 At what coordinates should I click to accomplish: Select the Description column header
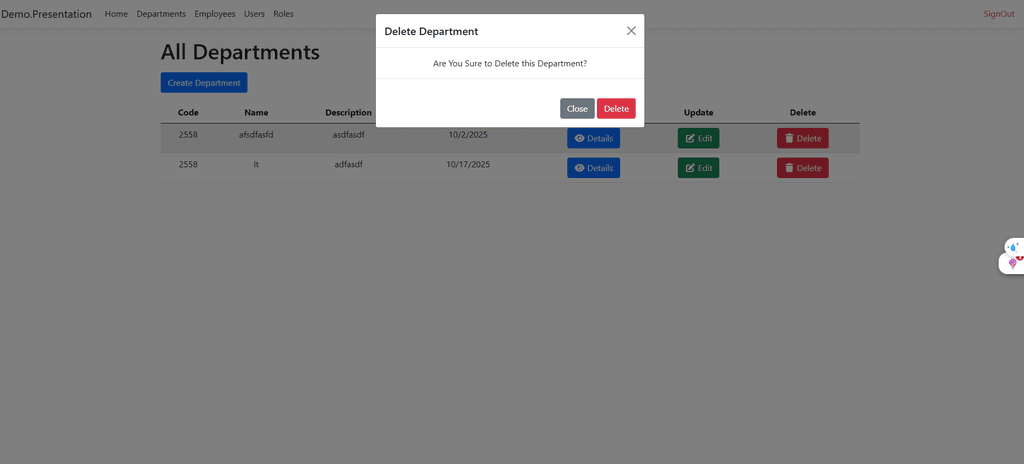pos(349,112)
